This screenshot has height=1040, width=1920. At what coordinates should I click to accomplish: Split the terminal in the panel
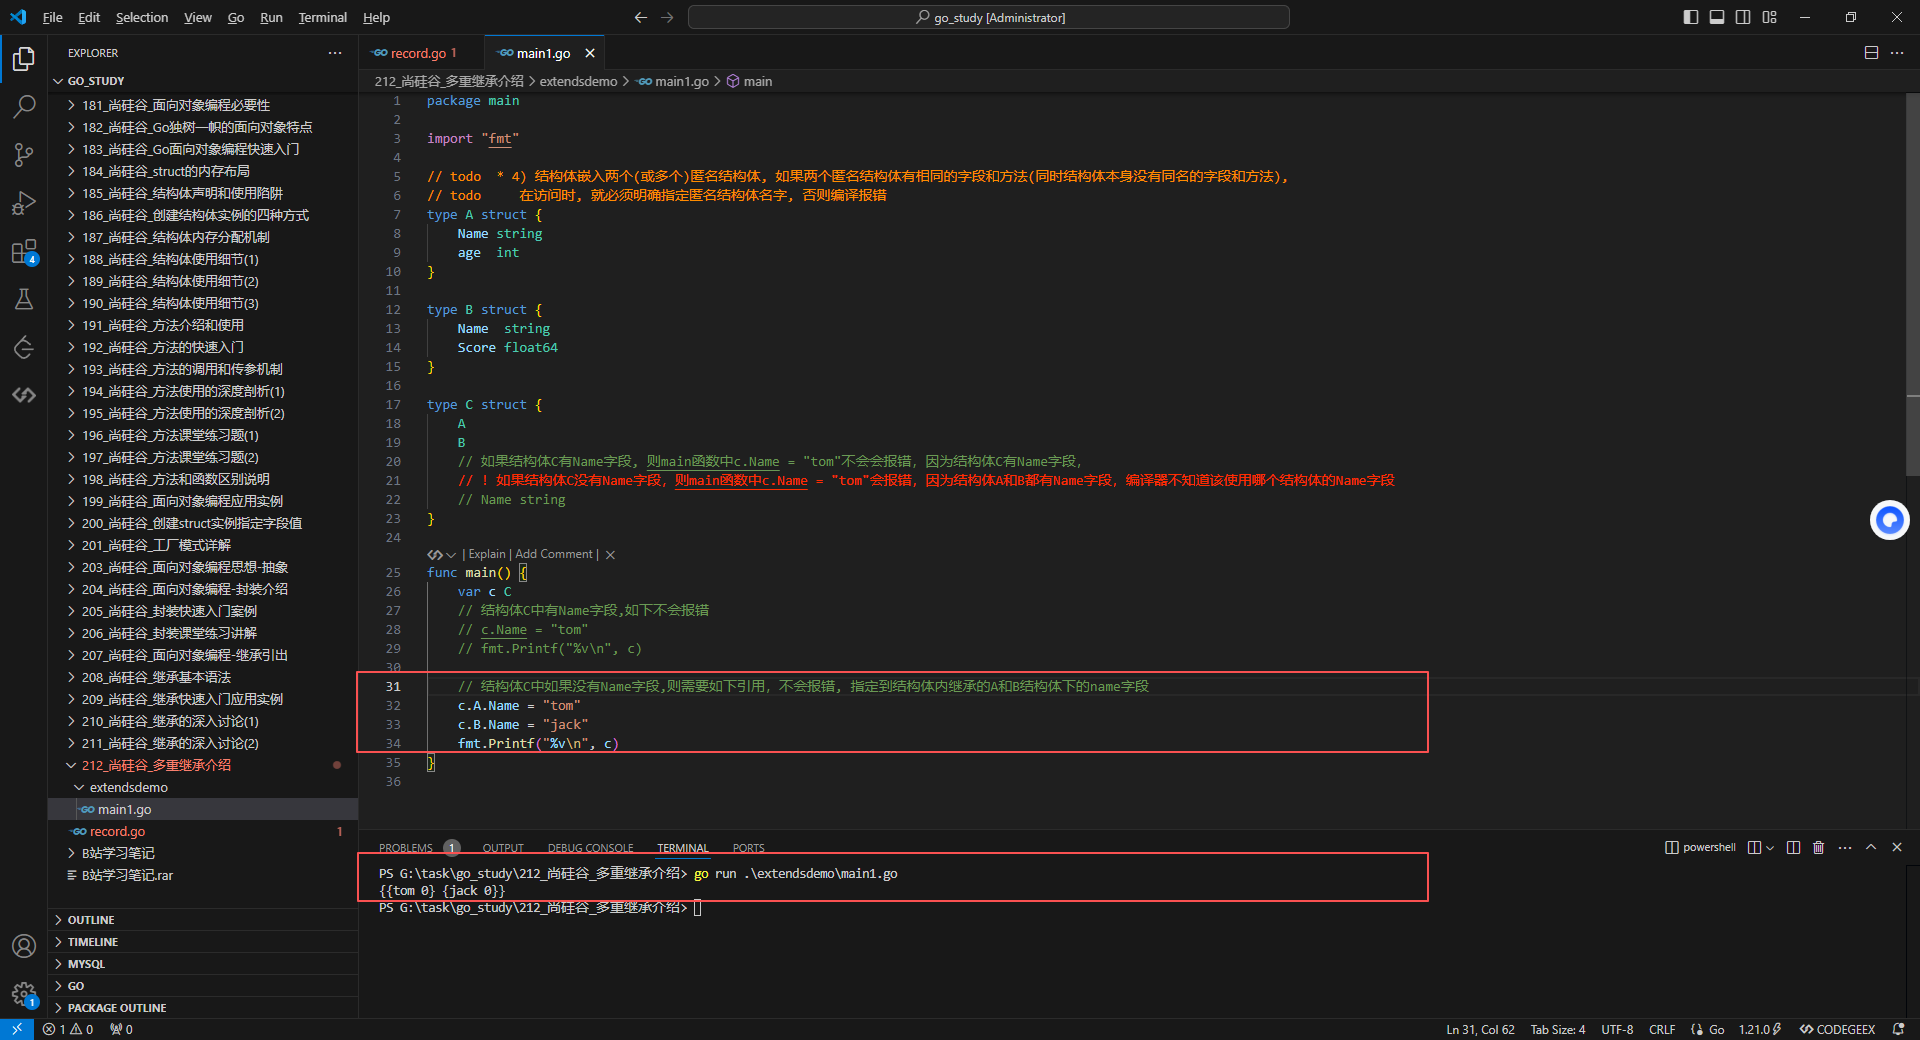pyautogui.click(x=1793, y=847)
